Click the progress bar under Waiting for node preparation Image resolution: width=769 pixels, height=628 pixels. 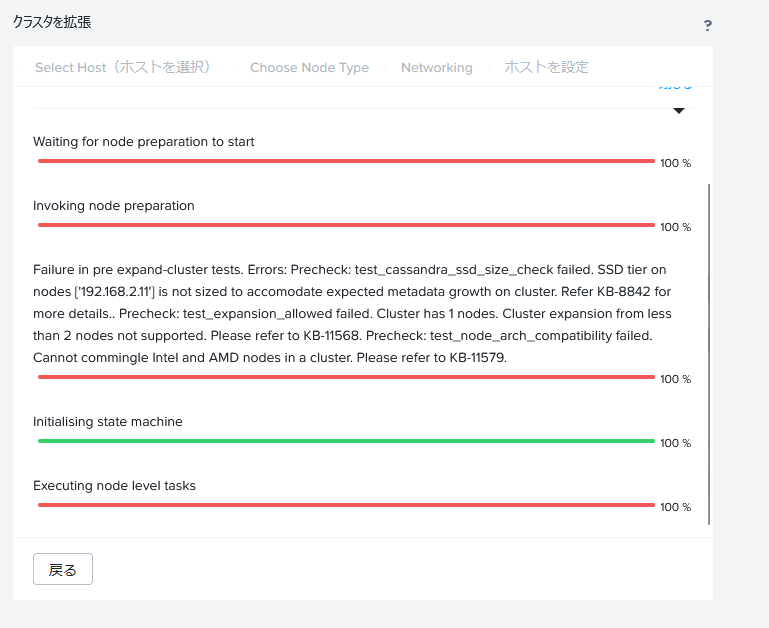pyautogui.click(x=346, y=161)
